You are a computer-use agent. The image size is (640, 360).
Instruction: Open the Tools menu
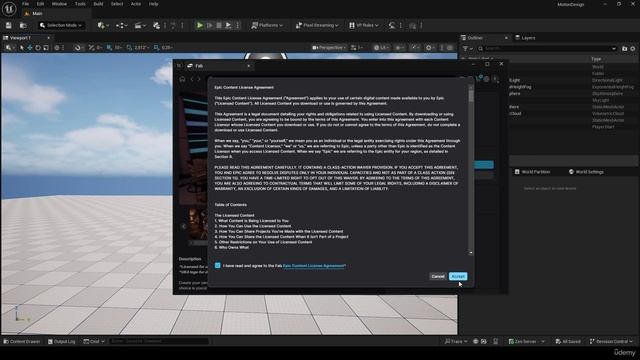(80, 4)
